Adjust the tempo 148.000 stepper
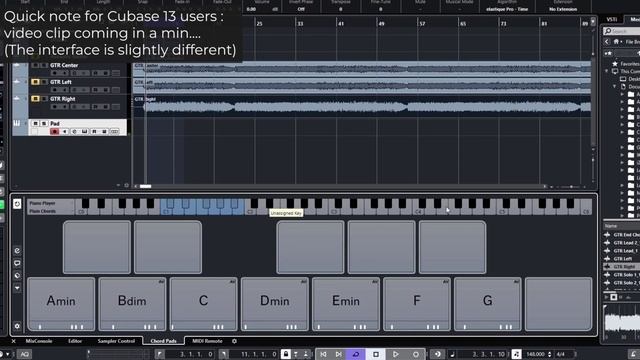Image resolution: width=640 pixels, height=360 pixels. tap(549, 354)
